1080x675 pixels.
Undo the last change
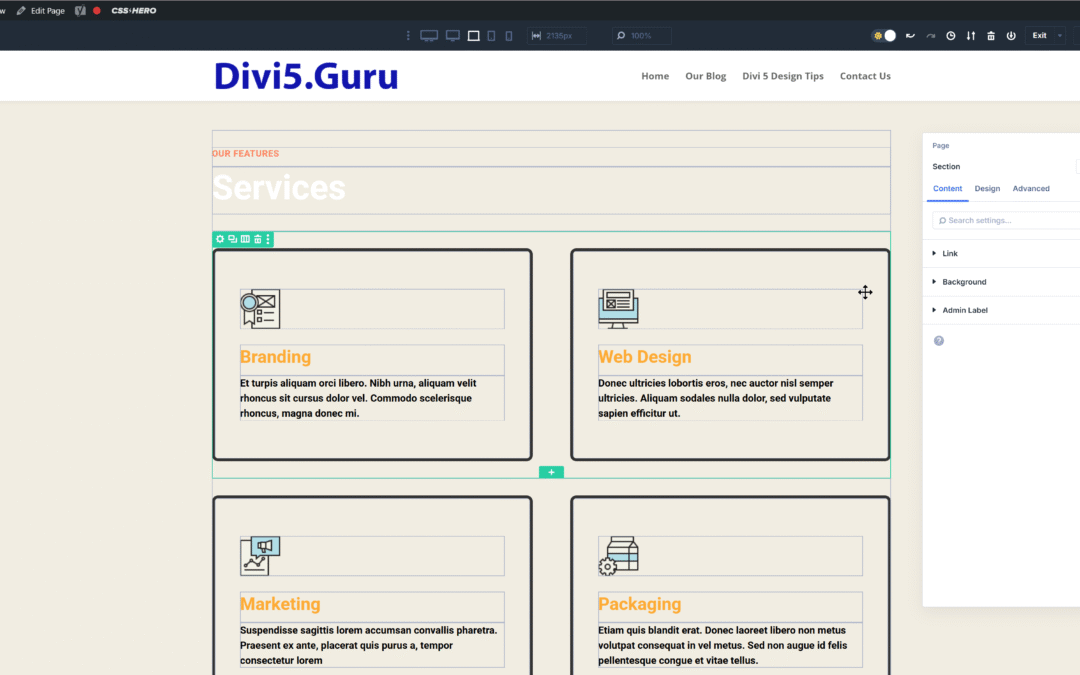[909, 36]
